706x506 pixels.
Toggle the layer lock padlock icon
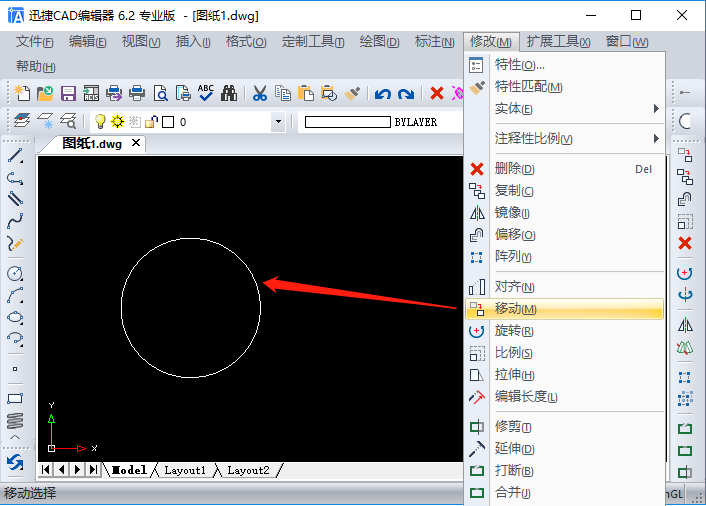click(151, 122)
